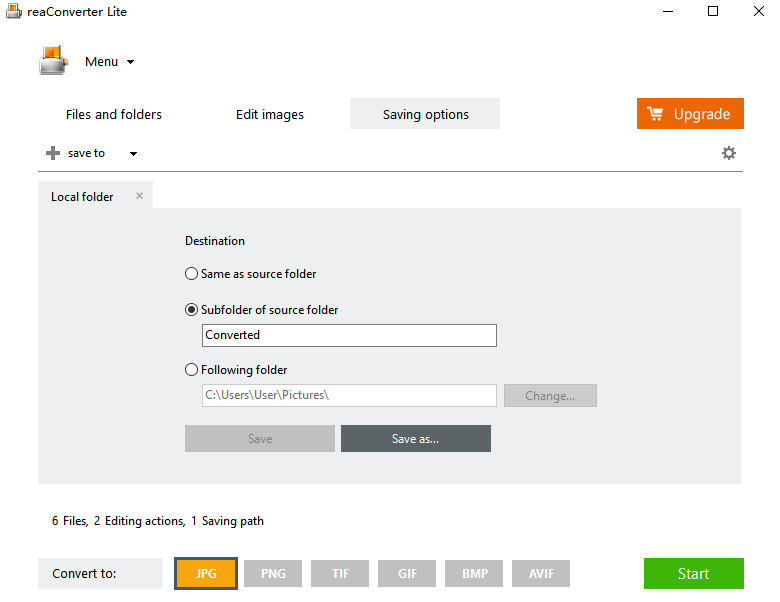This screenshot has height=602, width=780.
Task: Switch to Files and folders tab
Action: coord(114,114)
